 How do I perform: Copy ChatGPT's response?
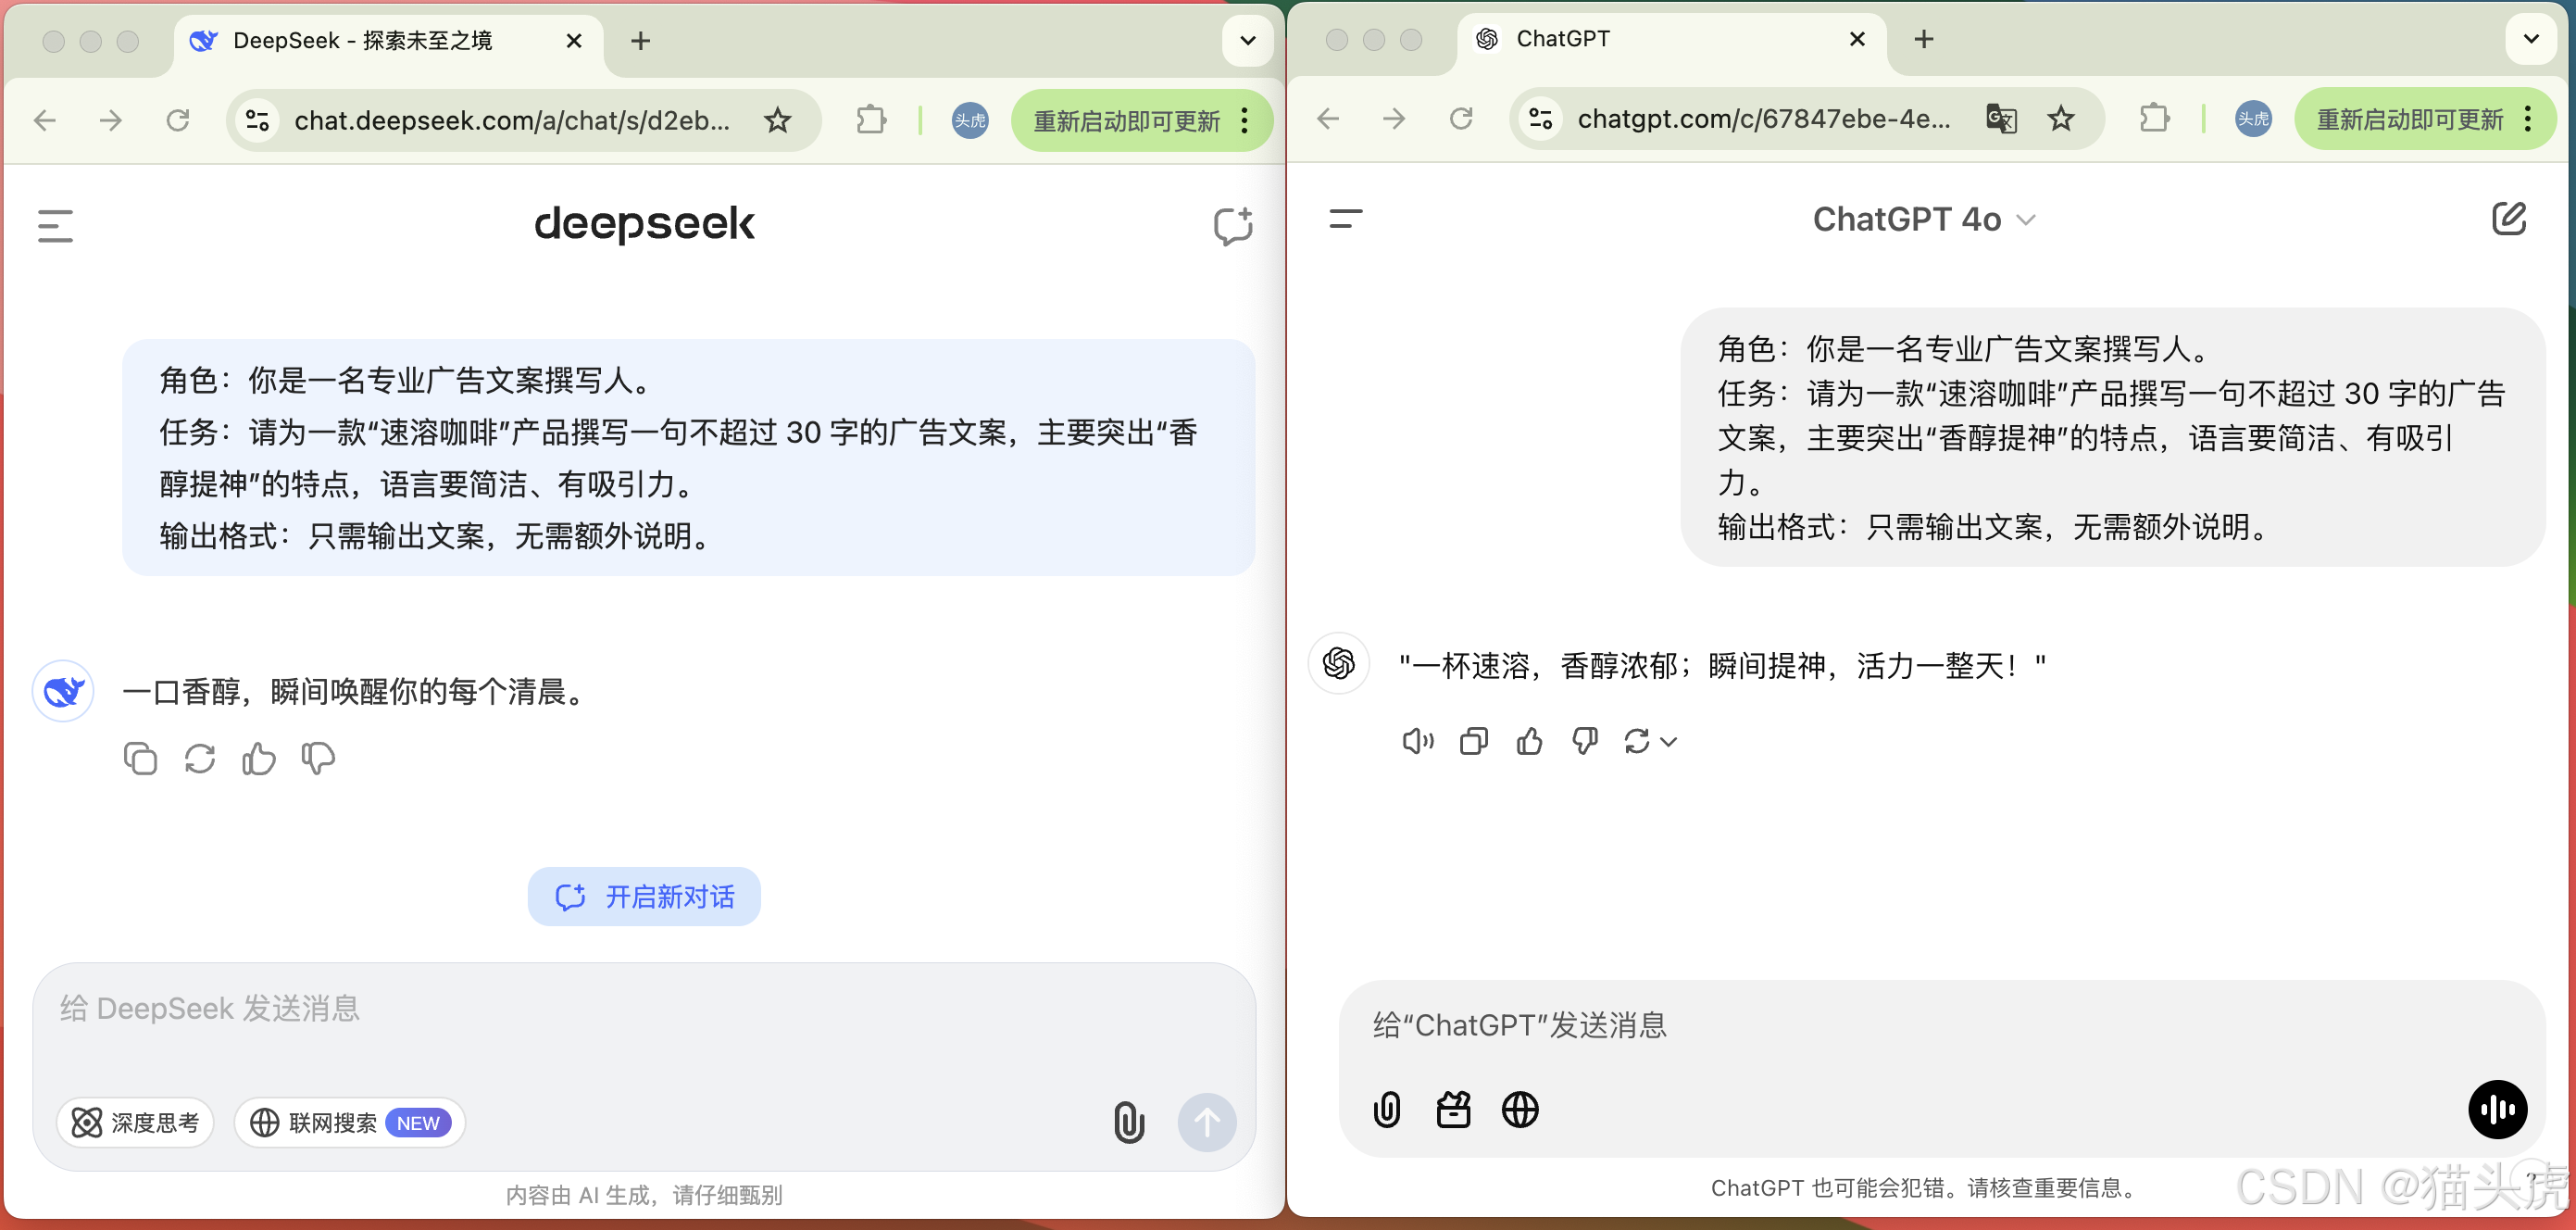(x=1473, y=741)
